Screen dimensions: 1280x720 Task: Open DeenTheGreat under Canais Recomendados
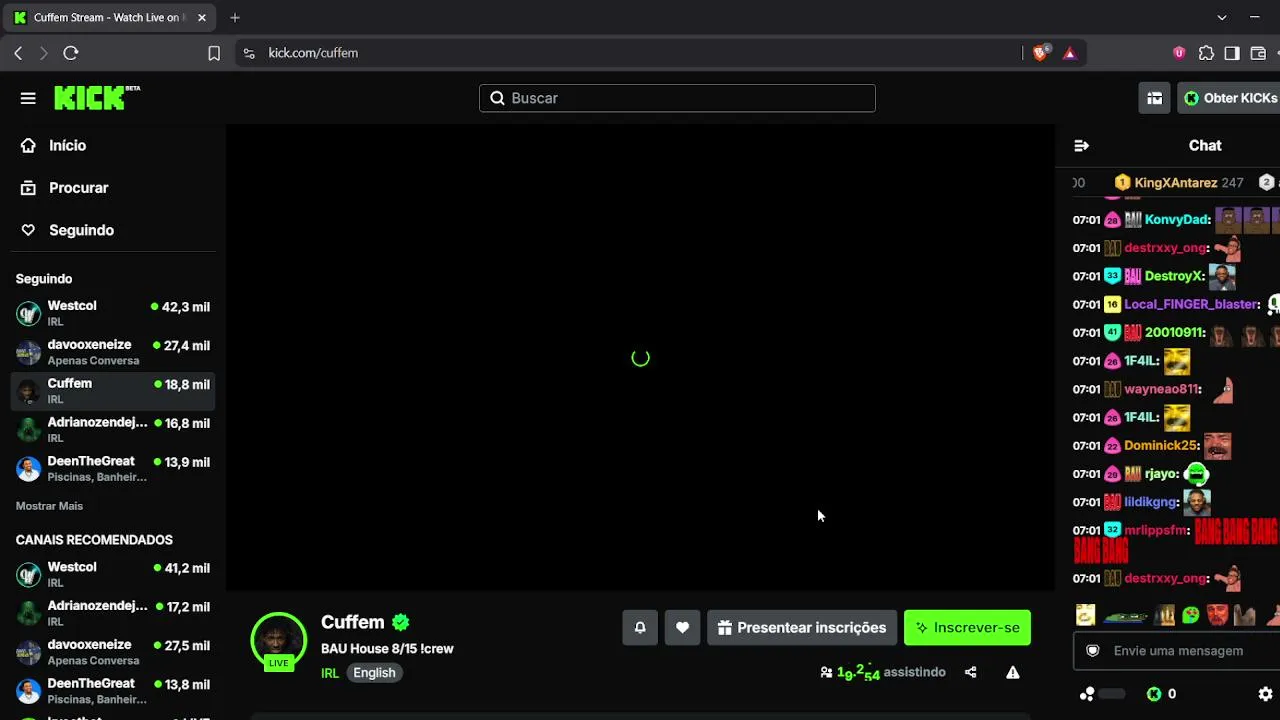[113, 691]
